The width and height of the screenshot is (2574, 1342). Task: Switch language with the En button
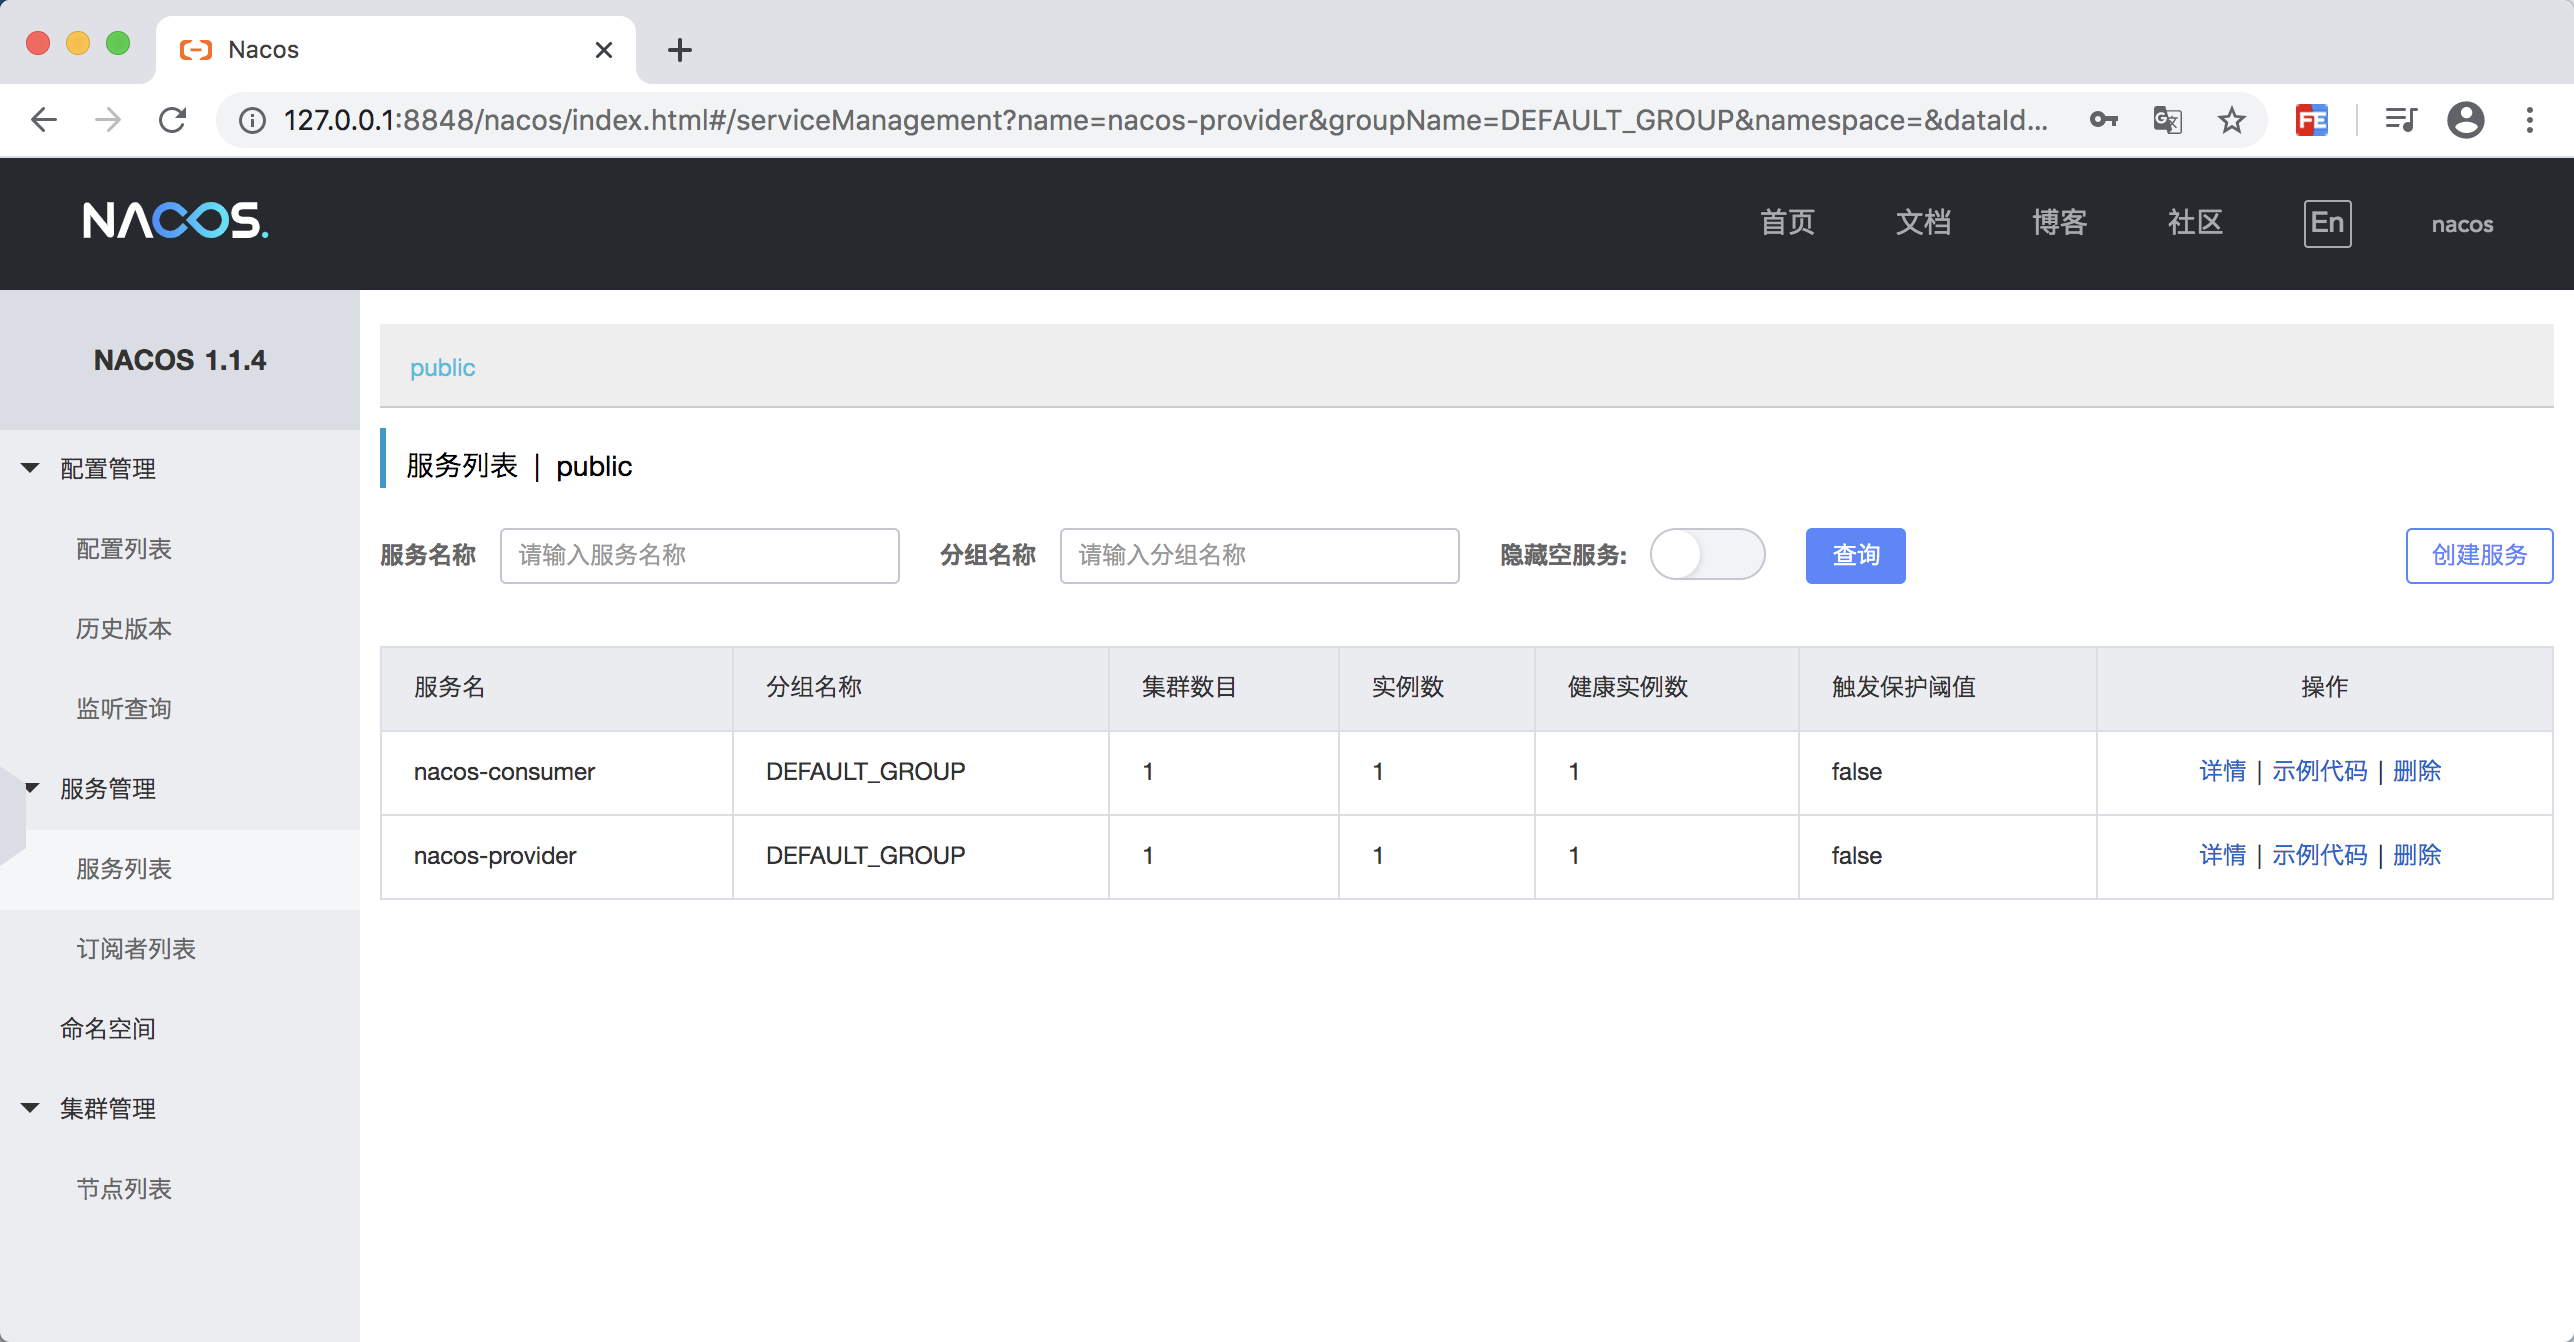(2327, 223)
